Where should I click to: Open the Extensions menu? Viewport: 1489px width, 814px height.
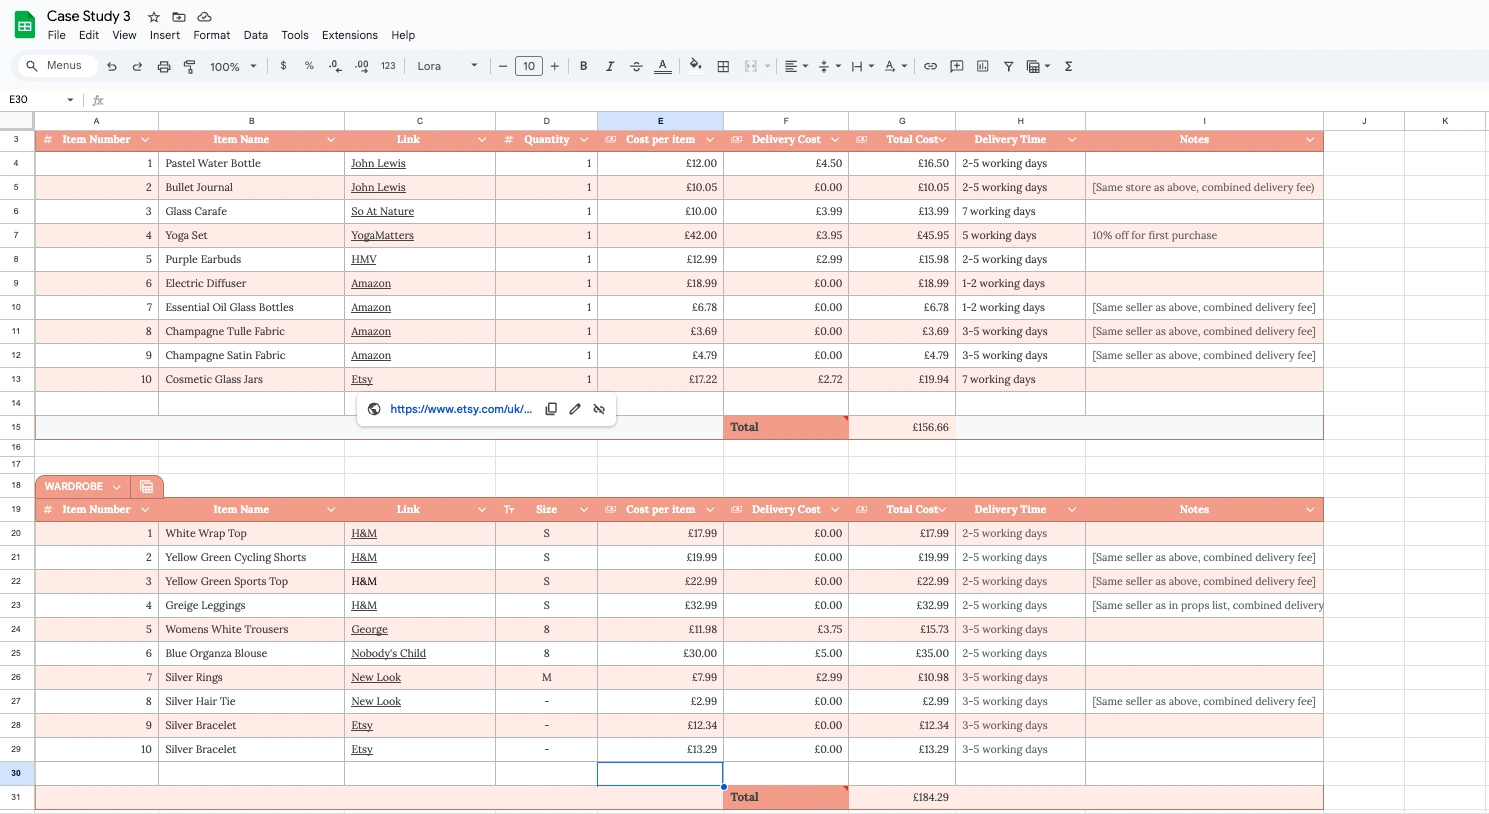pos(350,35)
